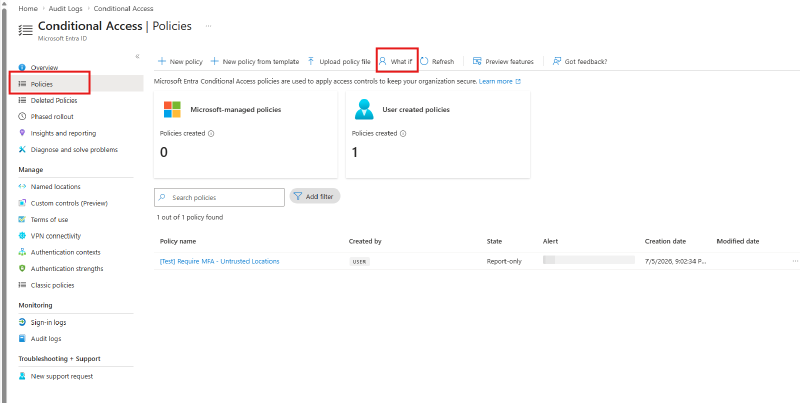Open the Require MFA - Untrusted Locations policy link

tap(219, 261)
